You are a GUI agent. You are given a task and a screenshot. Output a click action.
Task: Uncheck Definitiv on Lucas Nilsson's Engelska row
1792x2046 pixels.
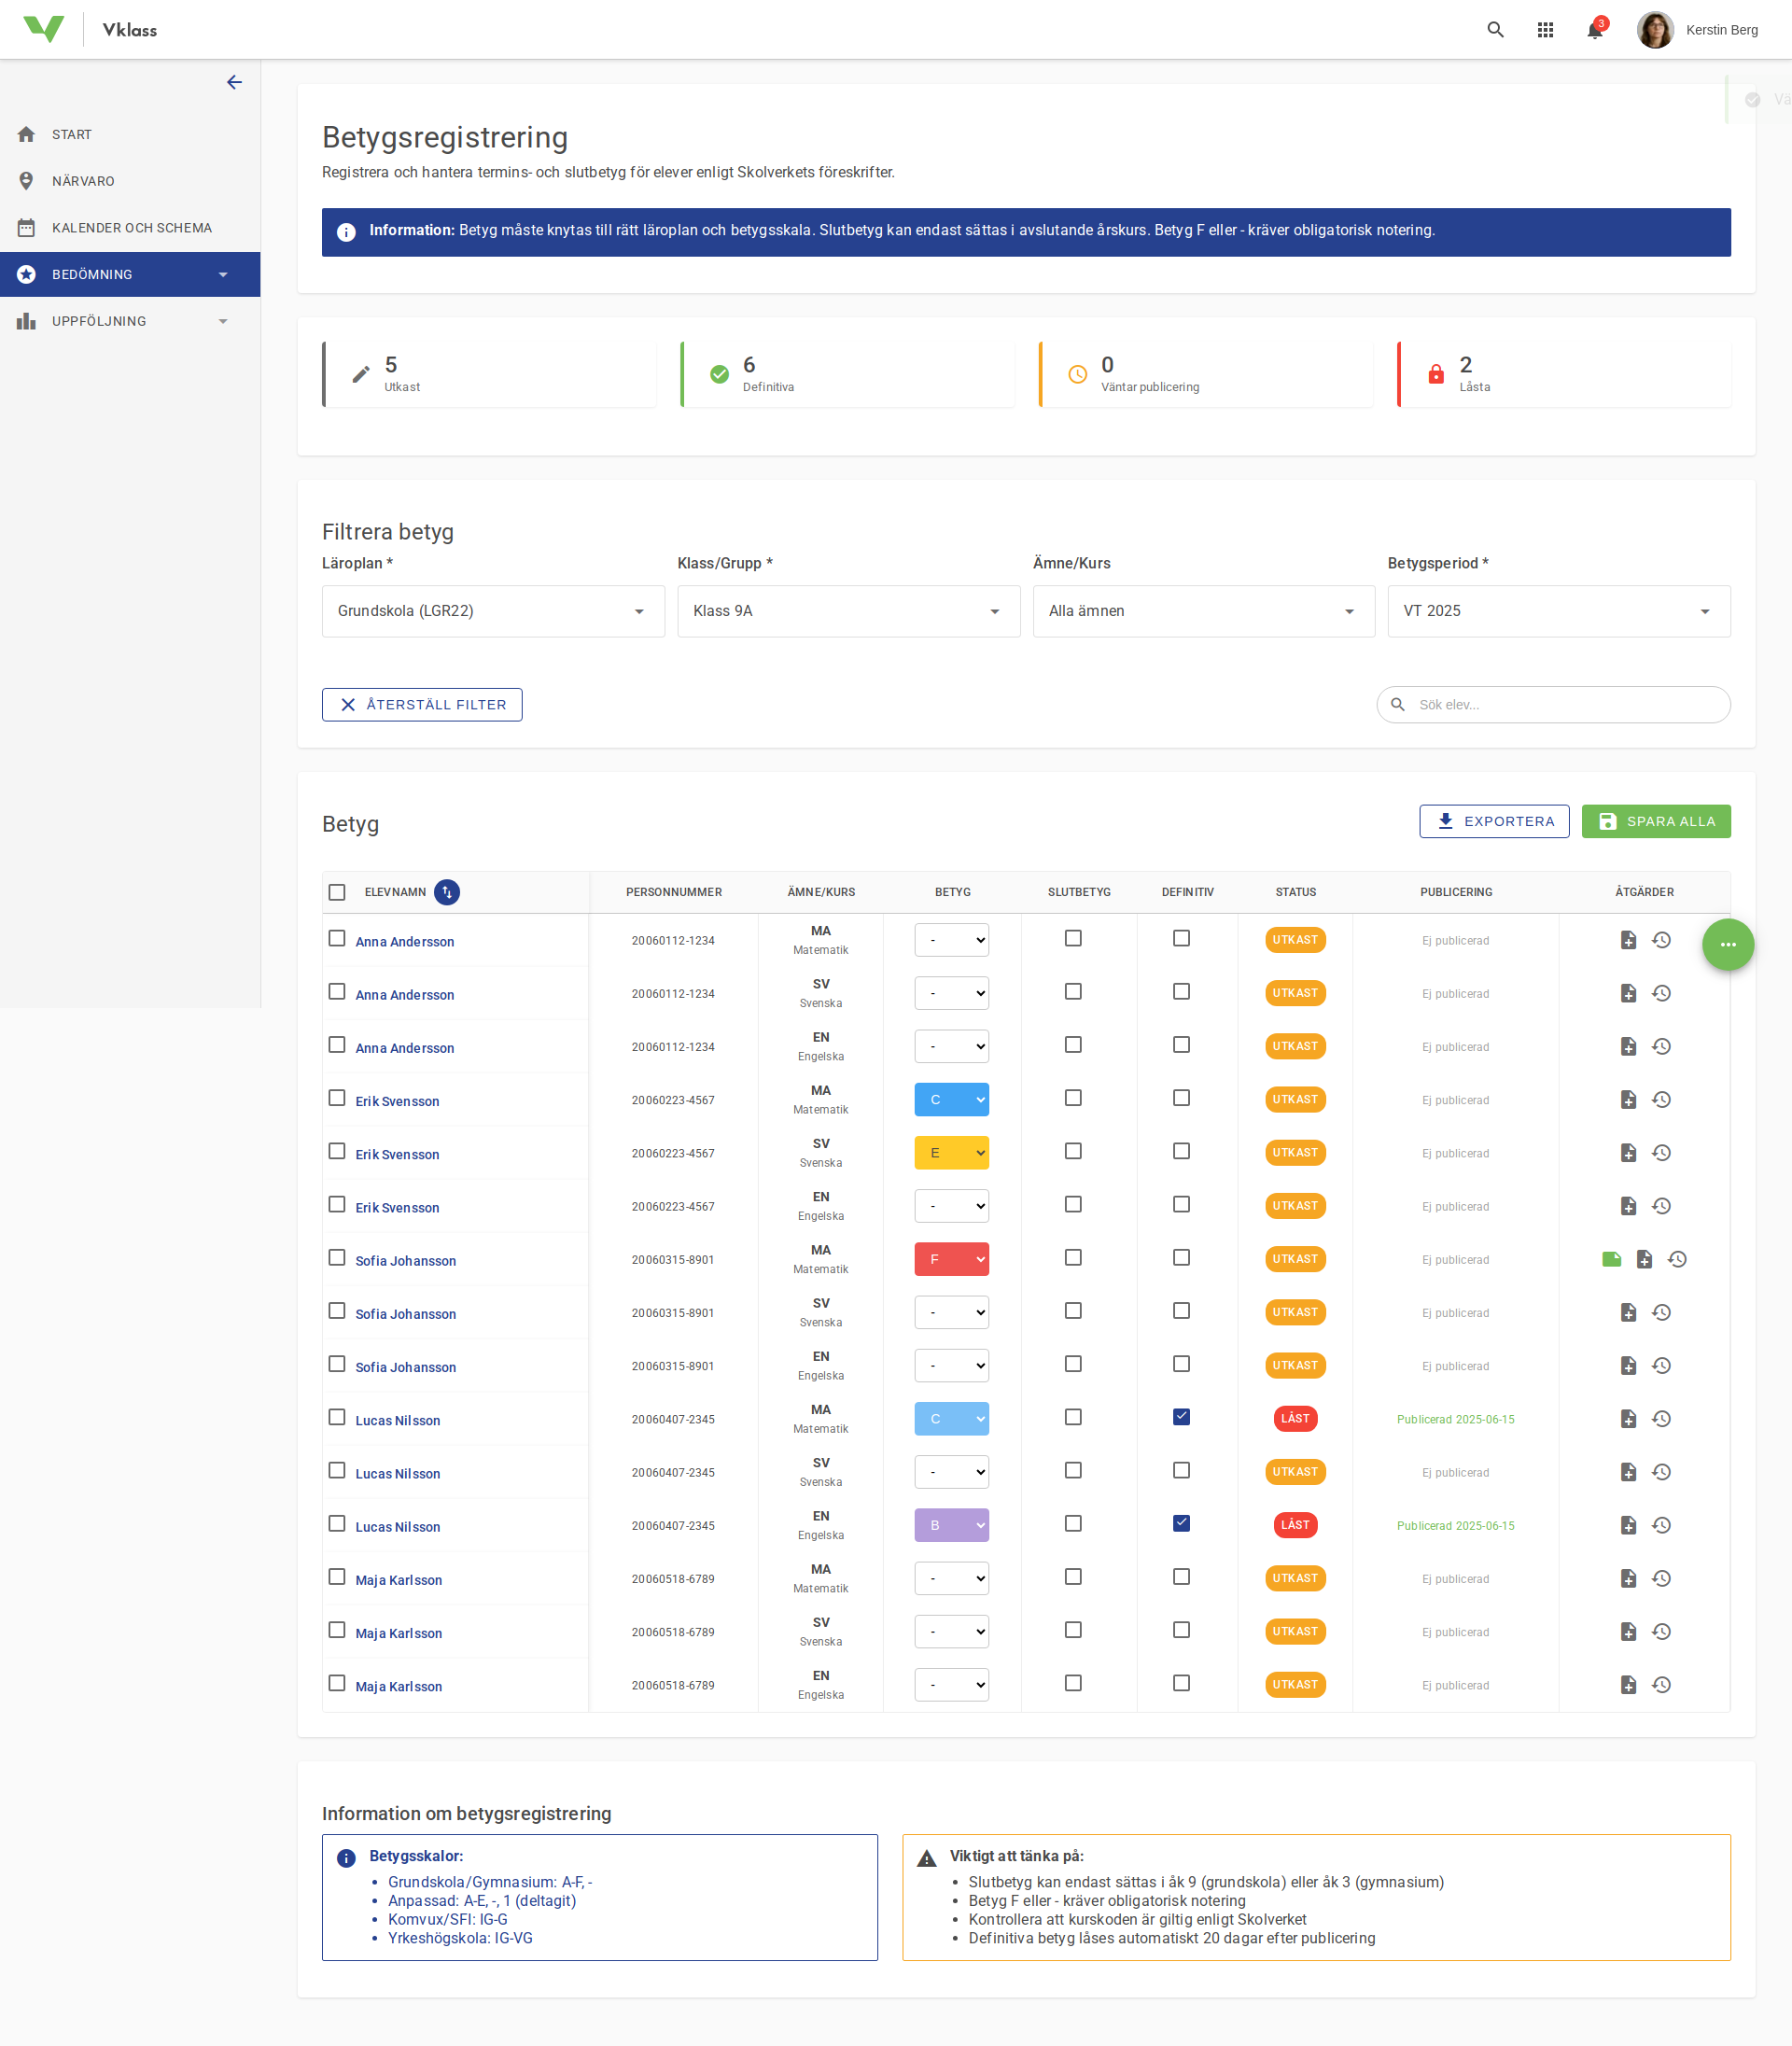point(1181,1523)
